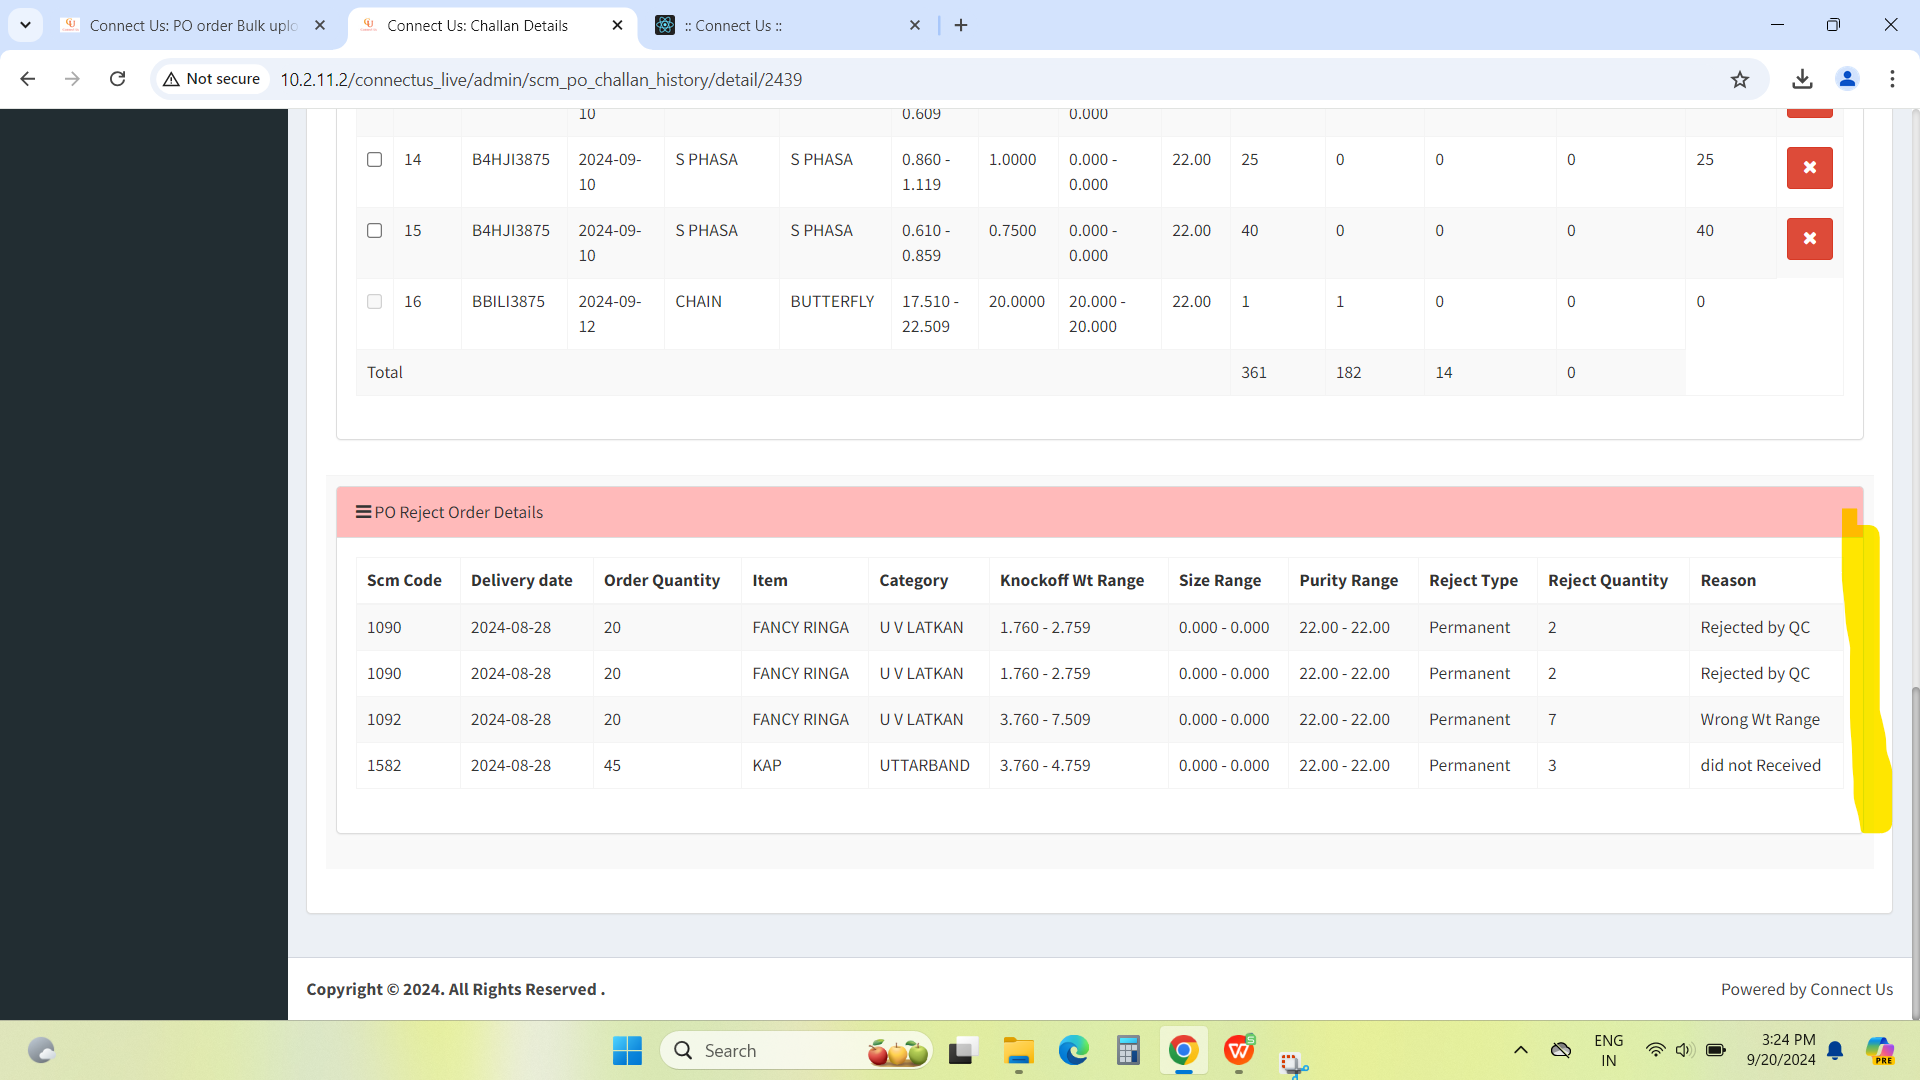Open the clock showing 3:24 PM
The image size is (1920, 1080).
click(x=1781, y=1050)
